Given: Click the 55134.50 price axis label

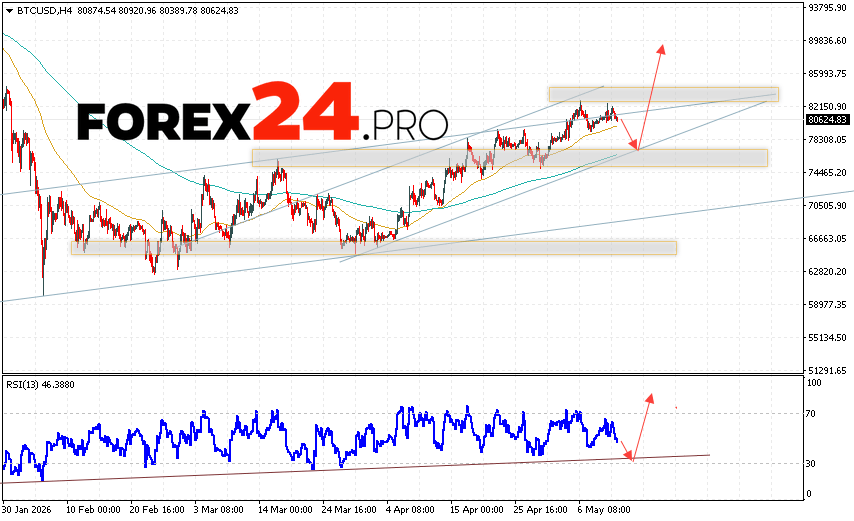Looking at the screenshot, I should pyautogui.click(x=828, y=338).
